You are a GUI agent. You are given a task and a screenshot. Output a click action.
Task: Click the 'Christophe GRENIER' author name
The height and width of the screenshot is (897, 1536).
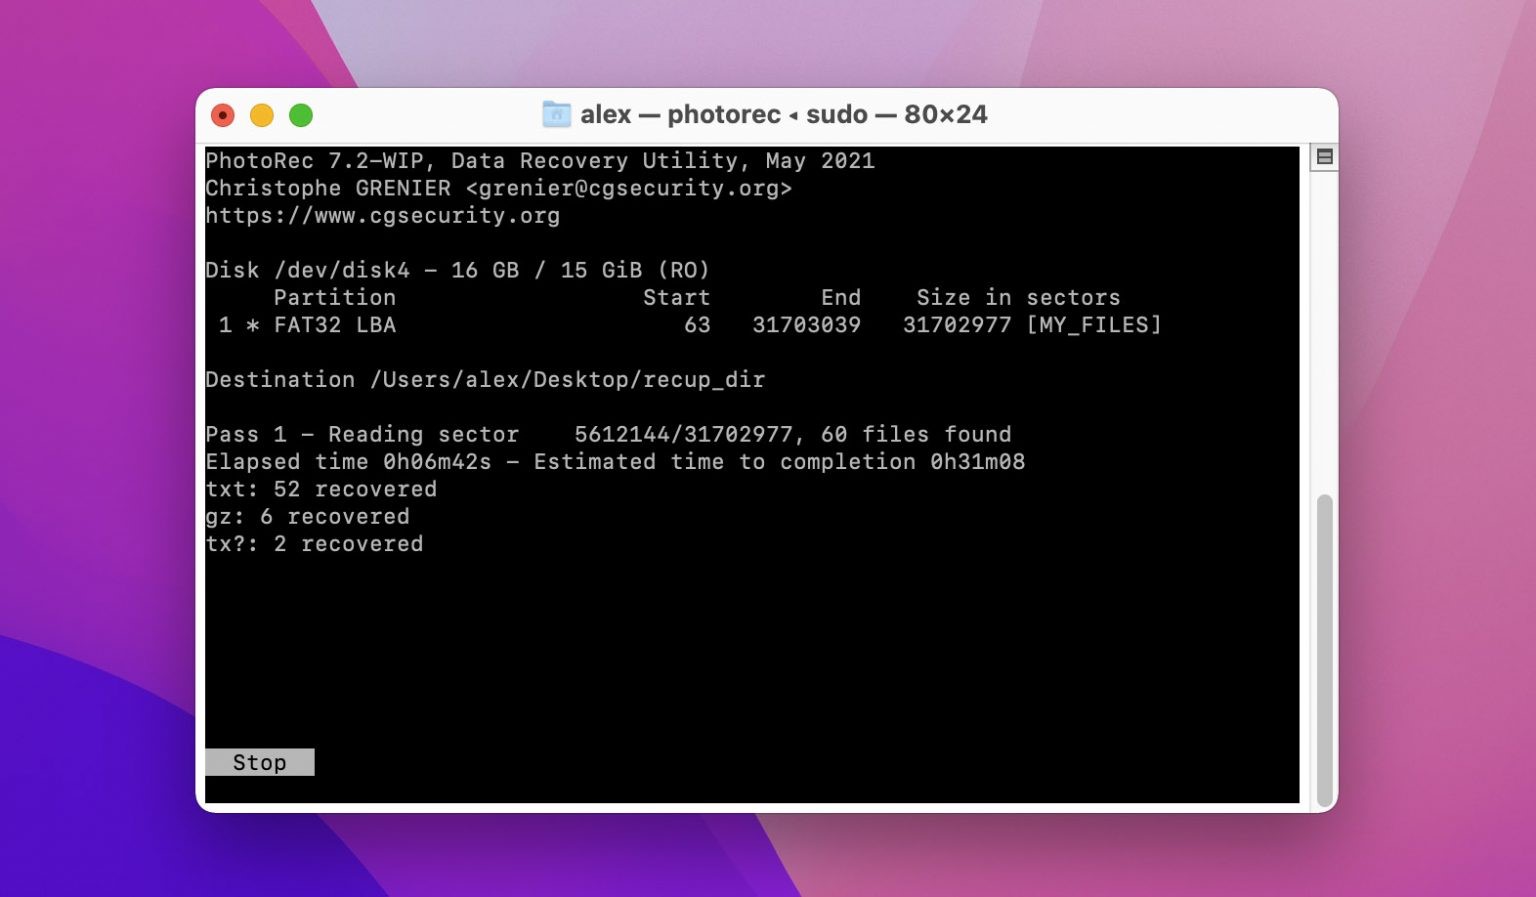328,188
